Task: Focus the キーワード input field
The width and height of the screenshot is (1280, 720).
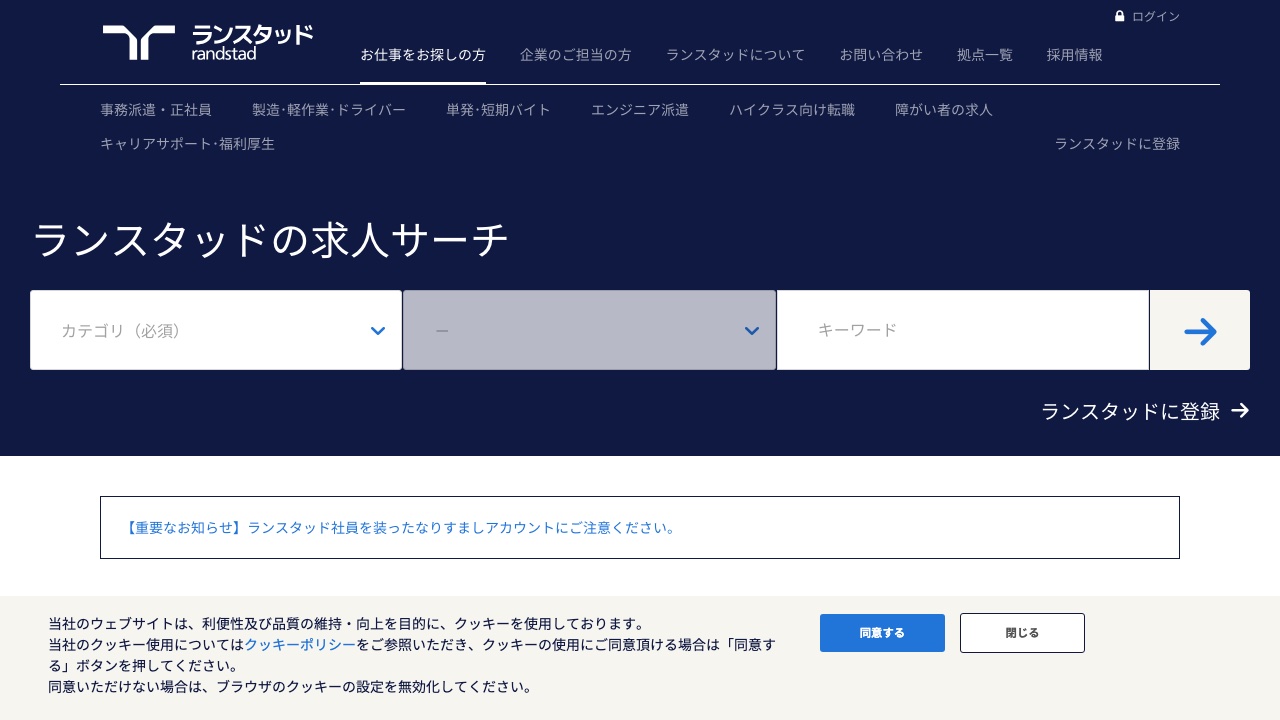Action: pos(963,330)
